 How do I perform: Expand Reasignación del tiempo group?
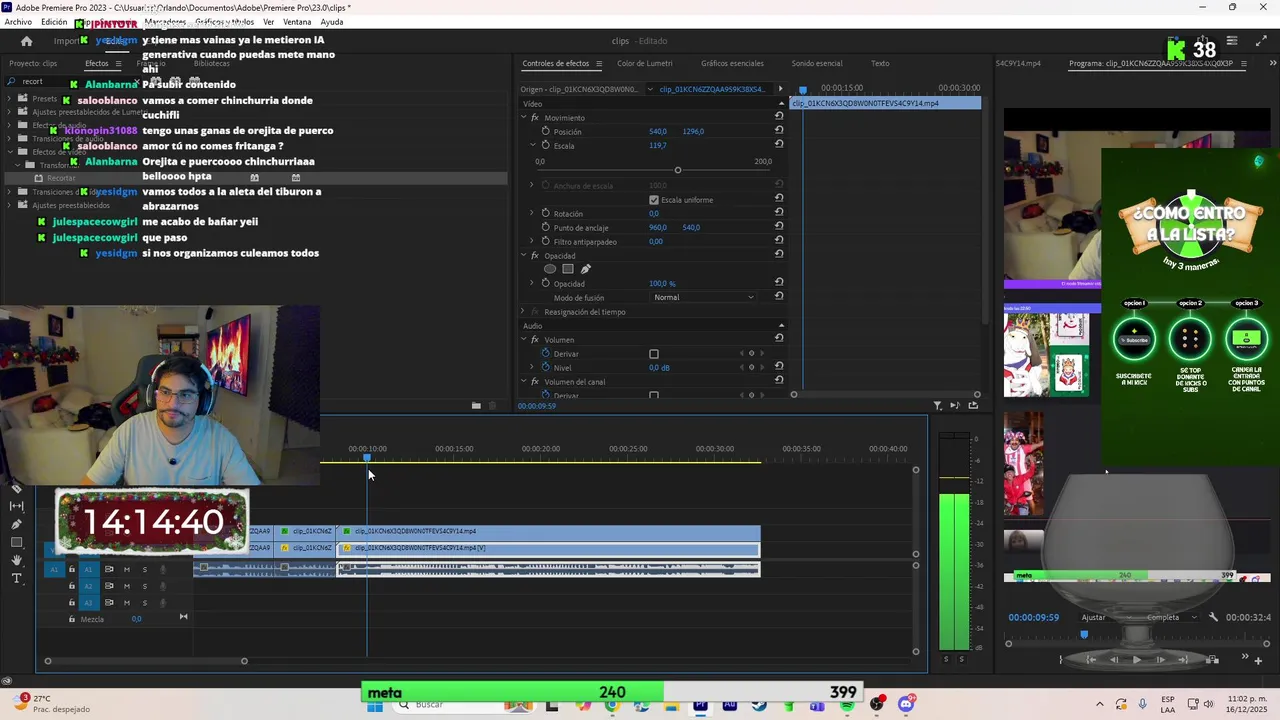click(x=523, y=311)
